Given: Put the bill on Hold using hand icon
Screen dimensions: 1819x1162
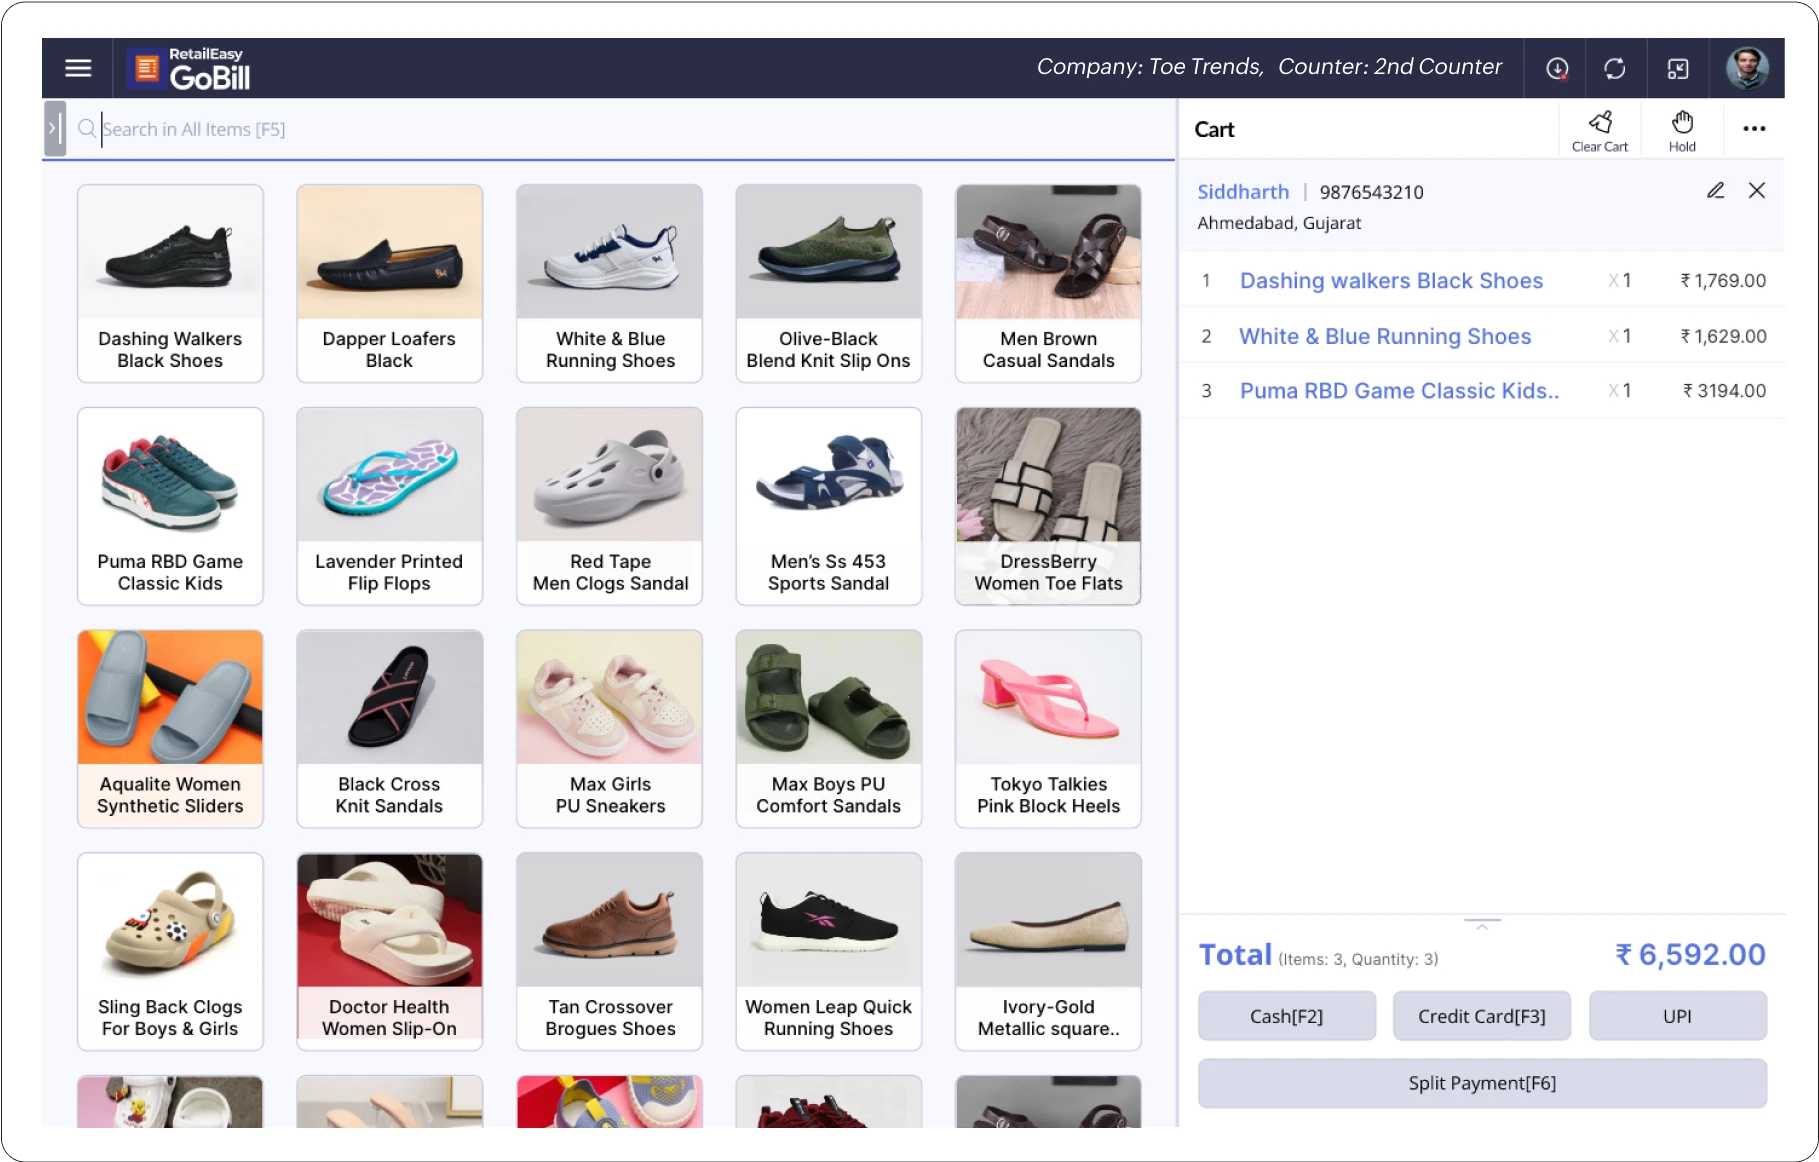Looking at the screenshot, I should (x=1681, y=125).
